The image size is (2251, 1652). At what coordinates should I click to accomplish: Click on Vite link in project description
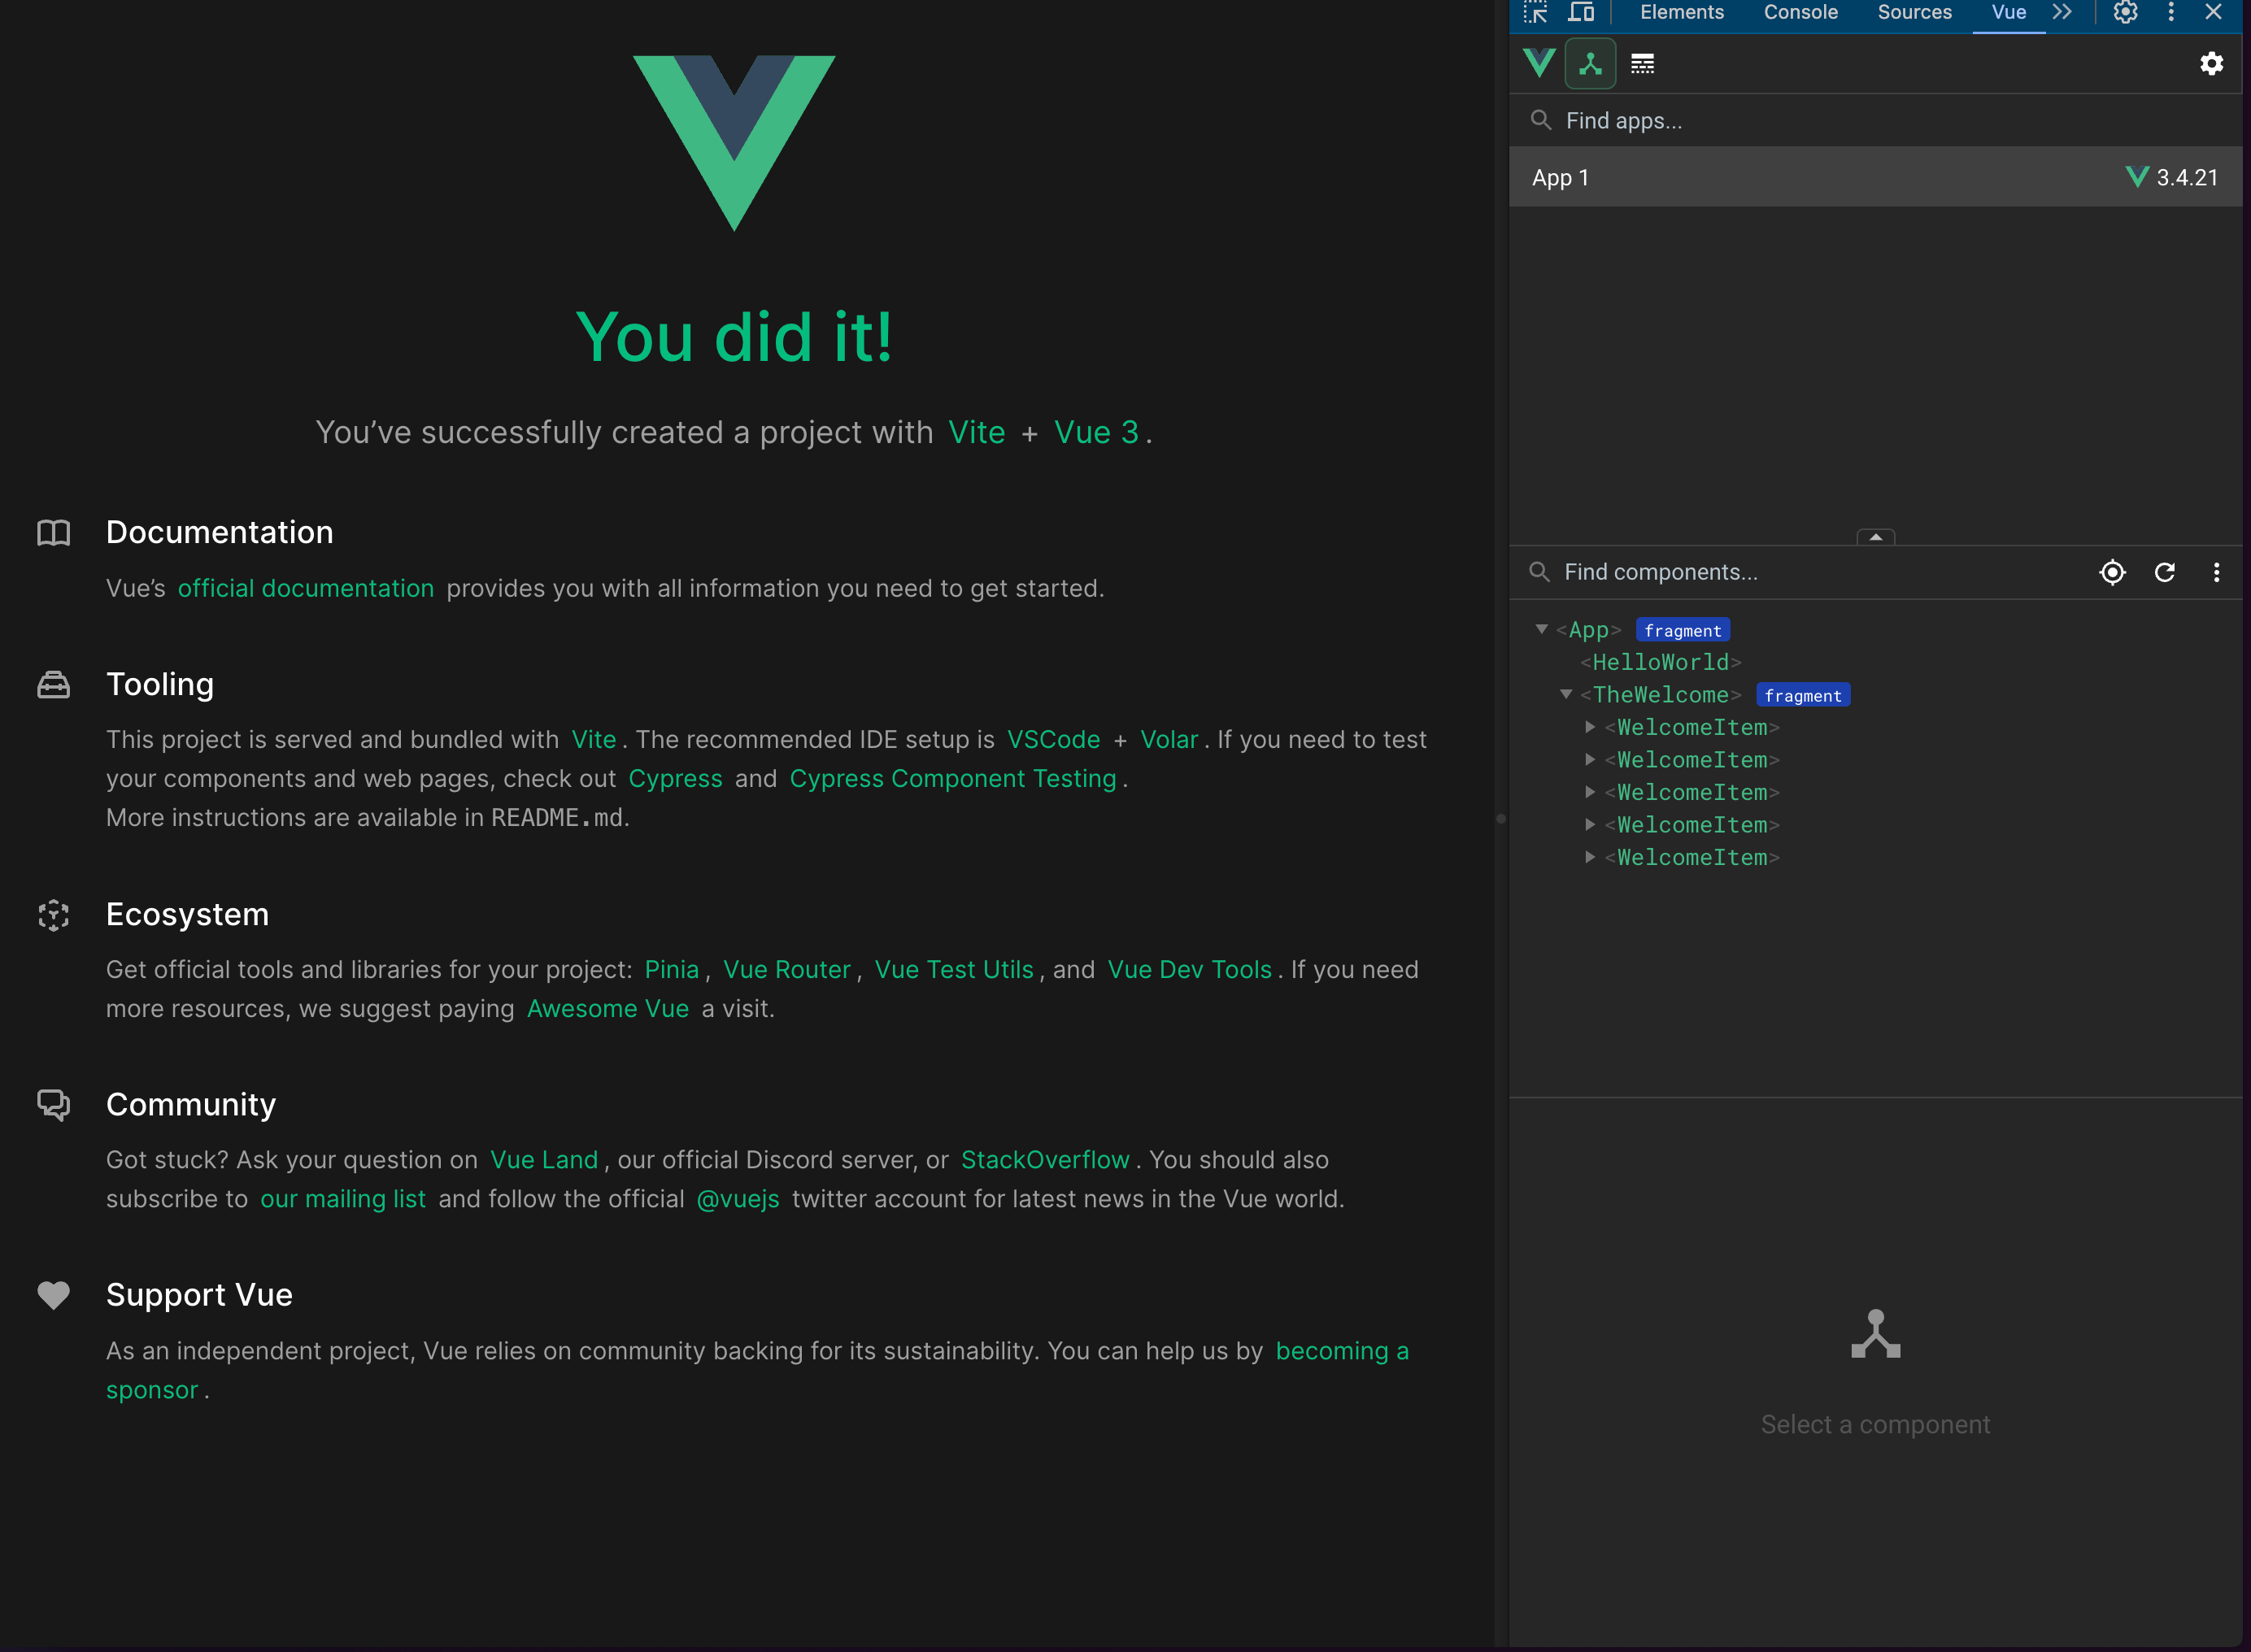(x=975, y=433)
